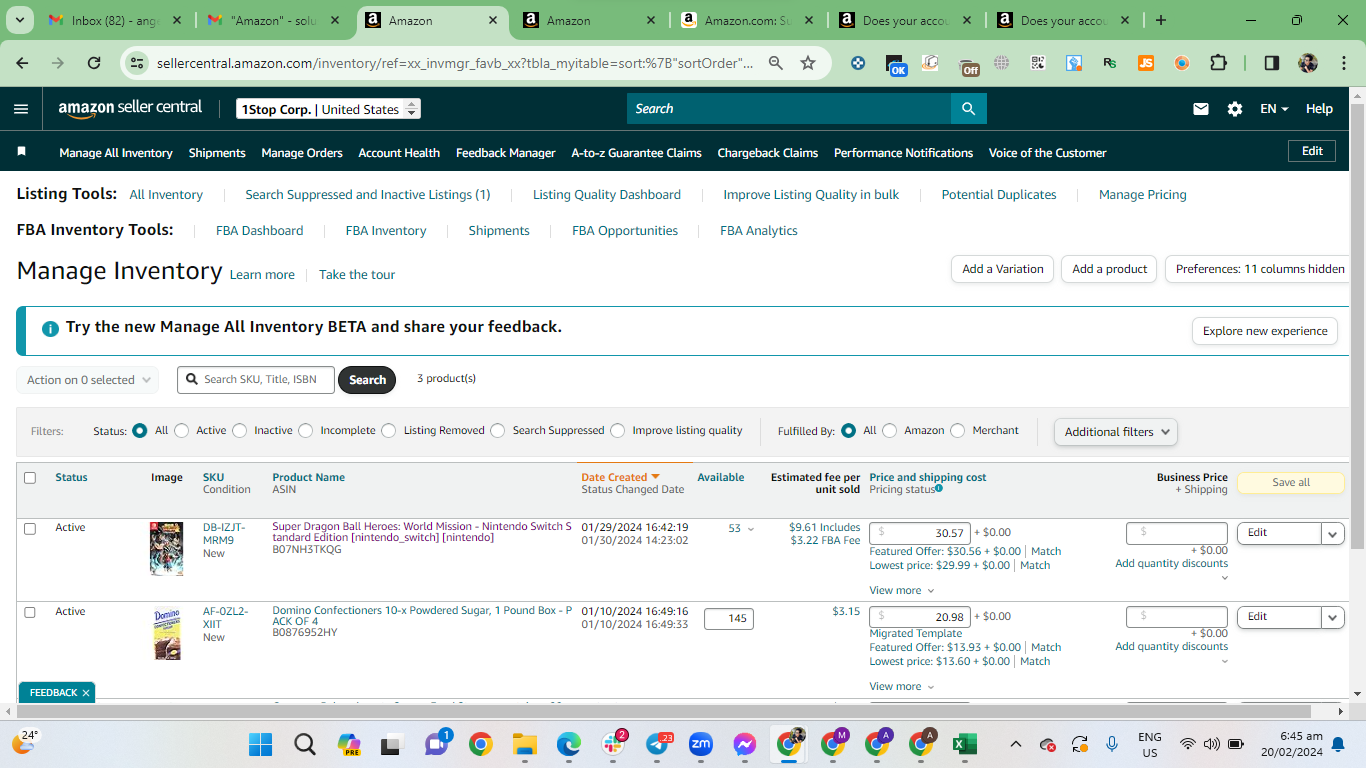Open the Manage Pricing link
1366x768 pixels.
[1143, 195]
